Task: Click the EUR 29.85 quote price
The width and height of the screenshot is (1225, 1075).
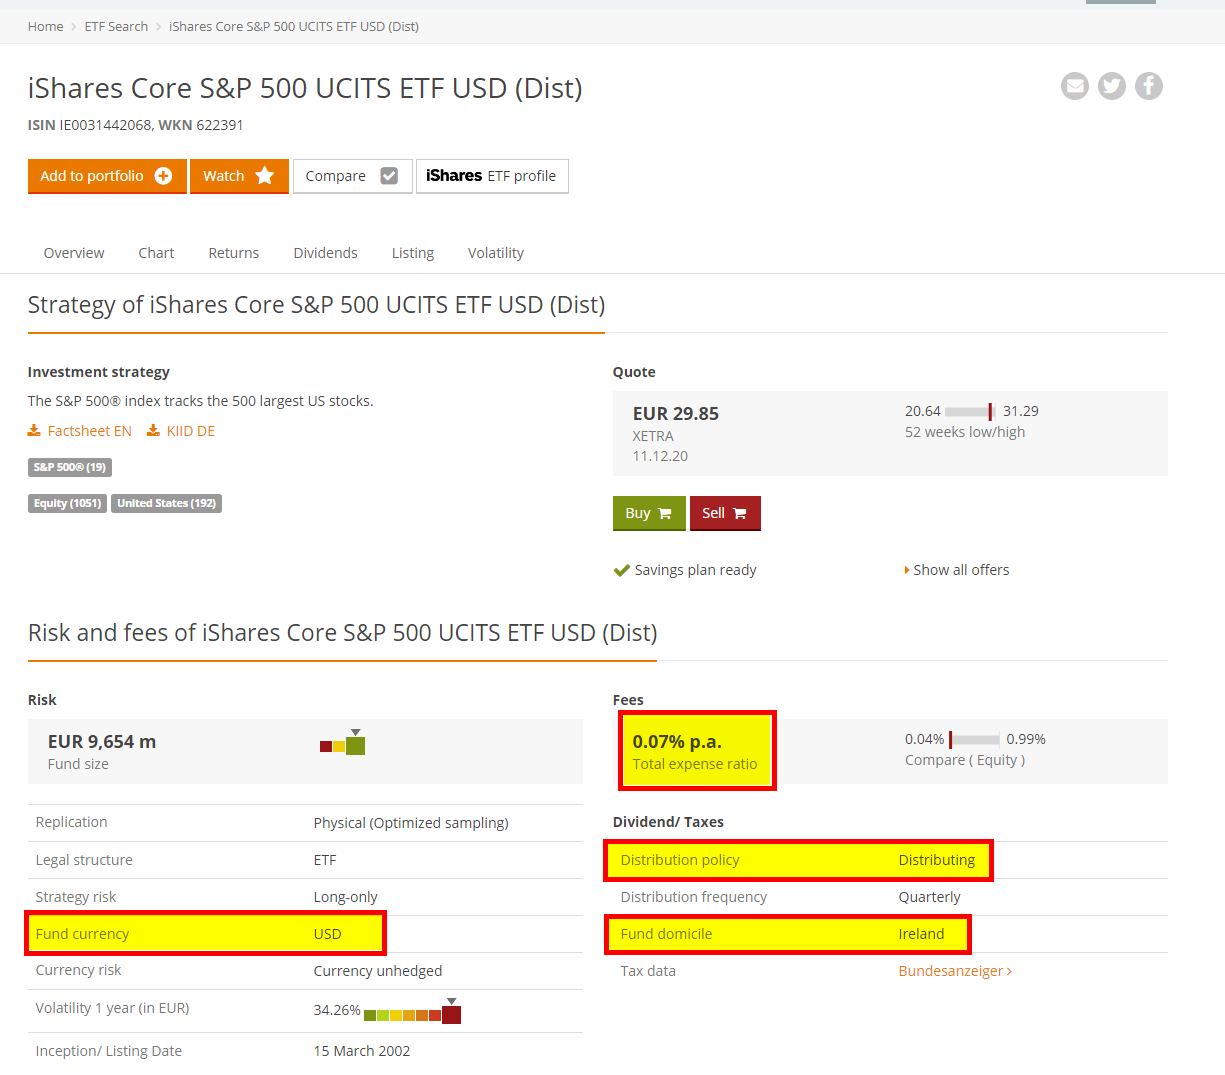Action: (676, 414)
